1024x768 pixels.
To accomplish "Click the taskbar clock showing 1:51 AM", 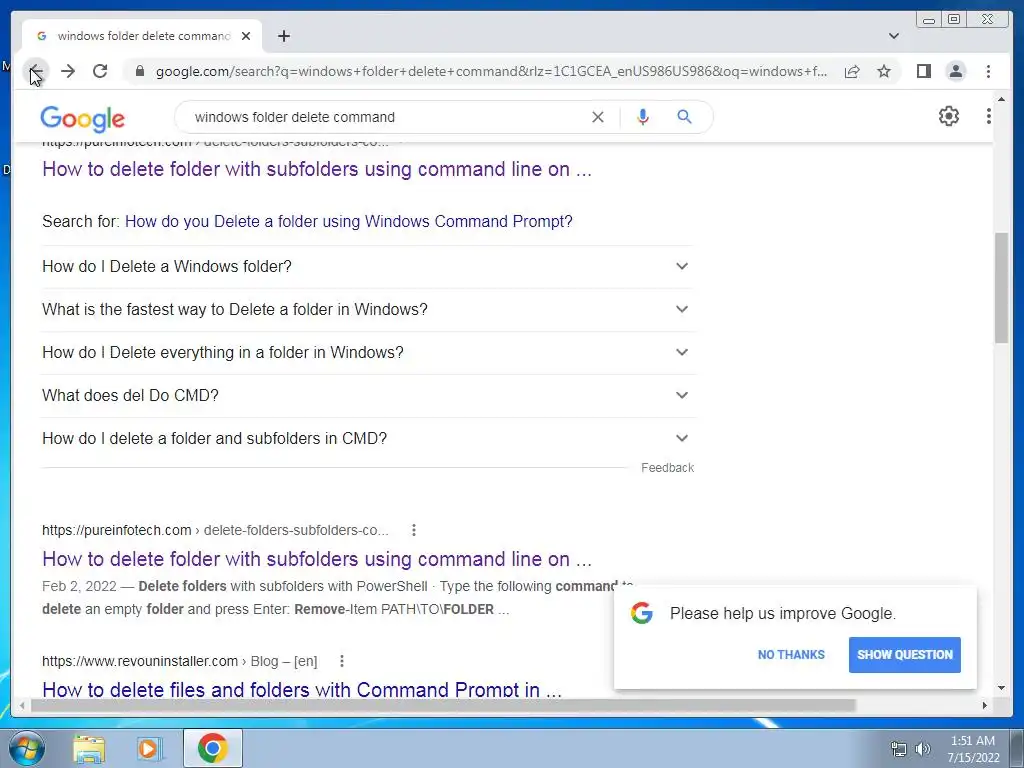I will click(x=973, y=748).
